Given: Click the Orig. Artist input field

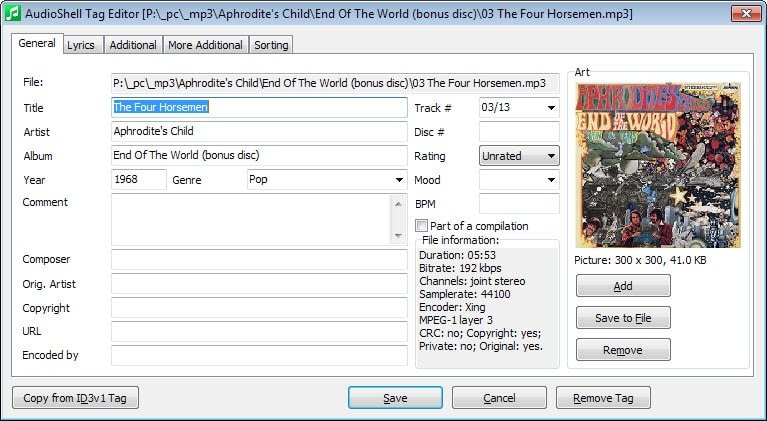Looking at the screenshot, I should (x=259, y=284).
